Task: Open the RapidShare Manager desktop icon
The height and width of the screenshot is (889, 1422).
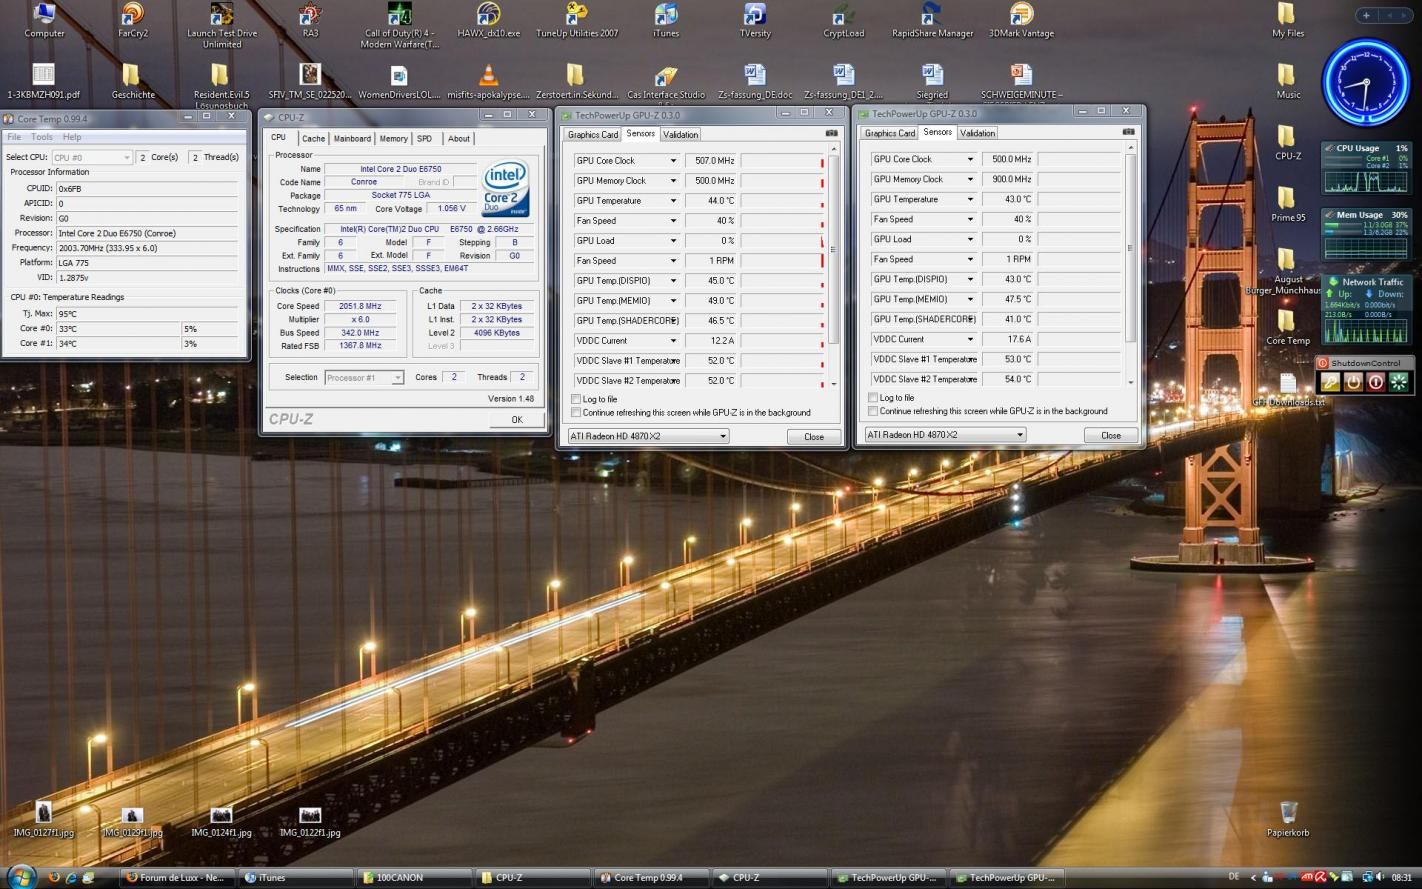Action: pos(932,16)
